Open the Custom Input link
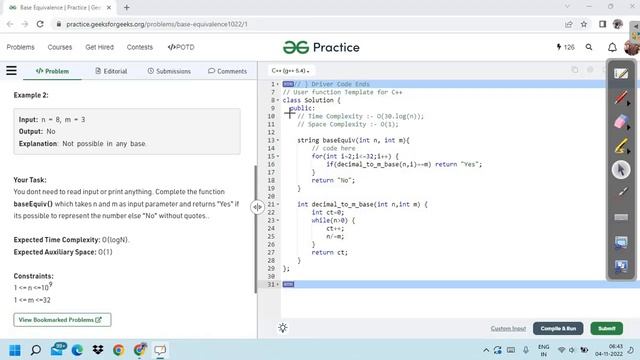Image resolution: width=640 pixels, height=360 pixels. 508,329
